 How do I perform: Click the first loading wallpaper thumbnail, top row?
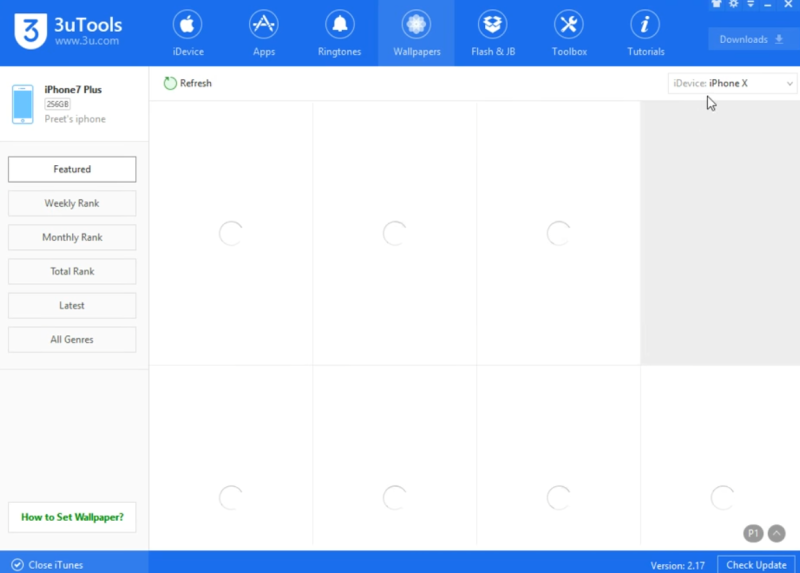pos(231,233)
